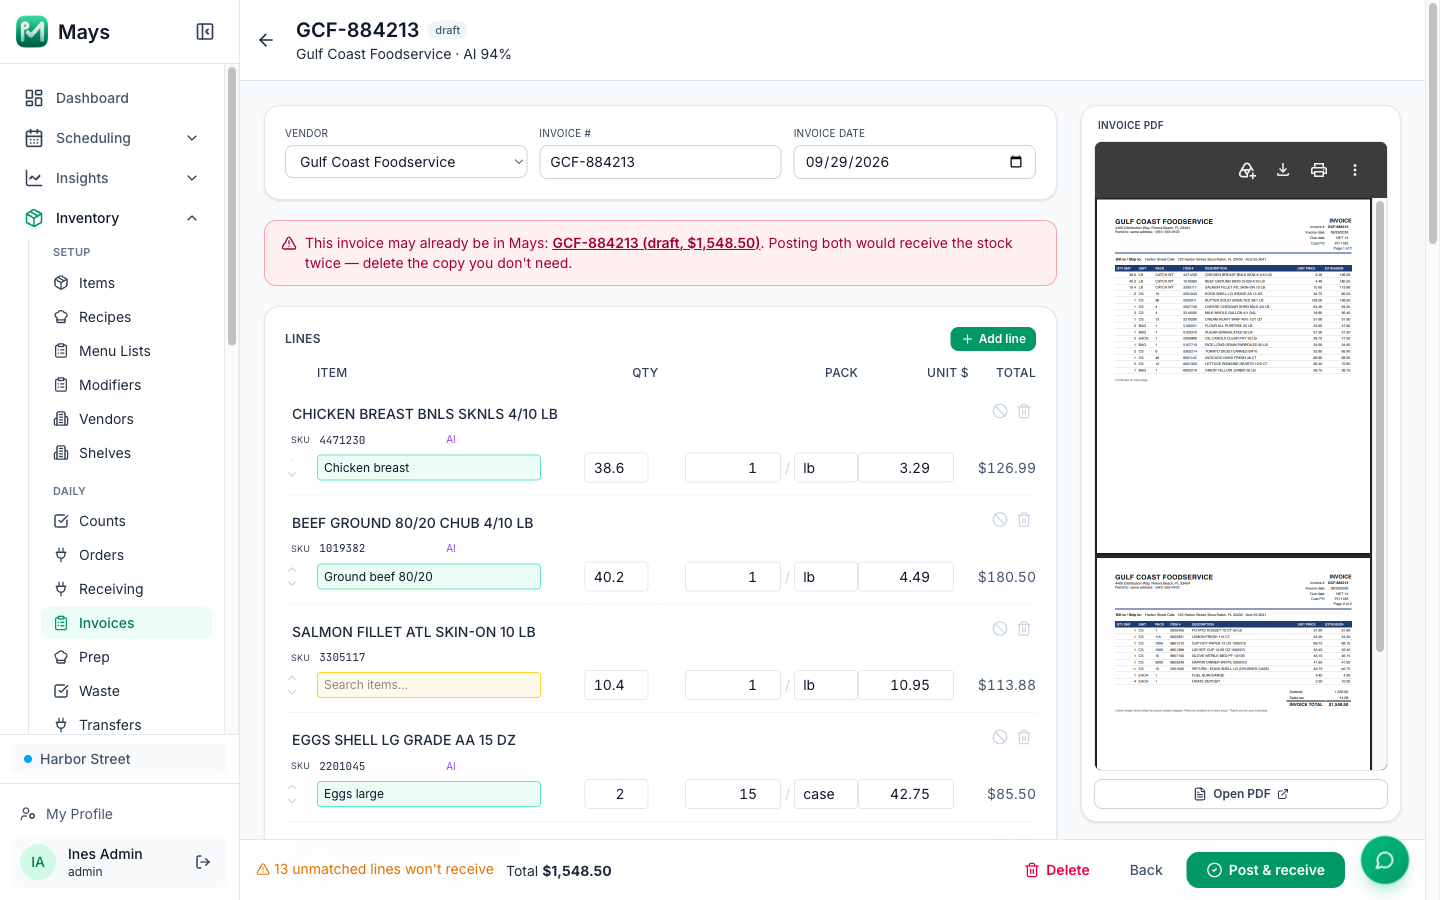Ignore the Chicken Breast line icon

coord(1000,411)
